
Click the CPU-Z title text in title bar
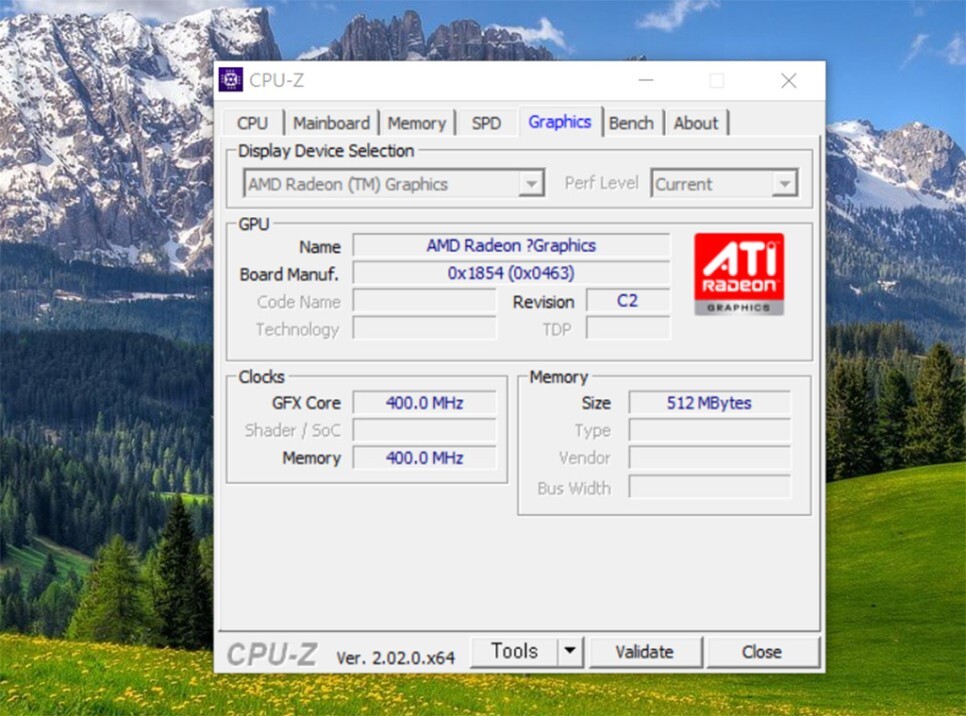277,81
